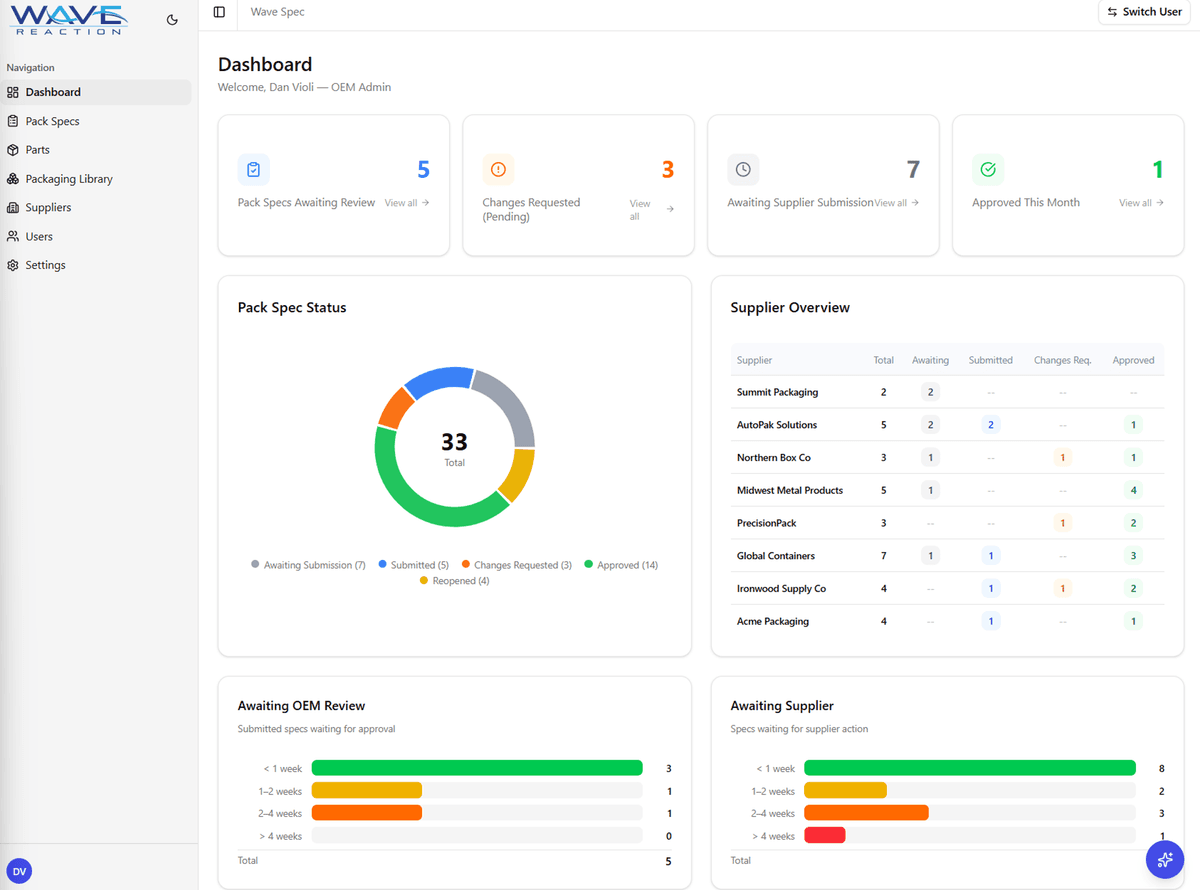1200x890 pixels.
Task: Select the Wave Spec breadcrumb title
Action: (276, 12)
